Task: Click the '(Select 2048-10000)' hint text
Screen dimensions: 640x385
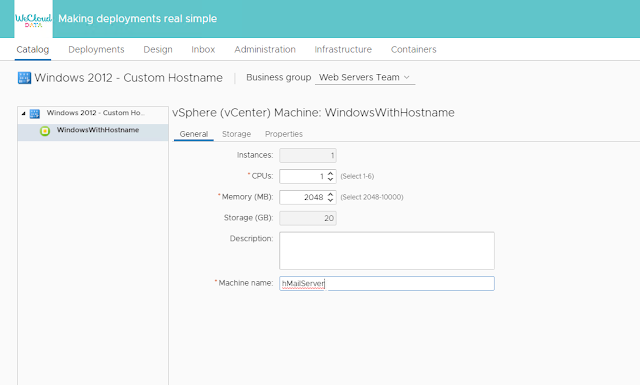Action: [x=372, y=197]
